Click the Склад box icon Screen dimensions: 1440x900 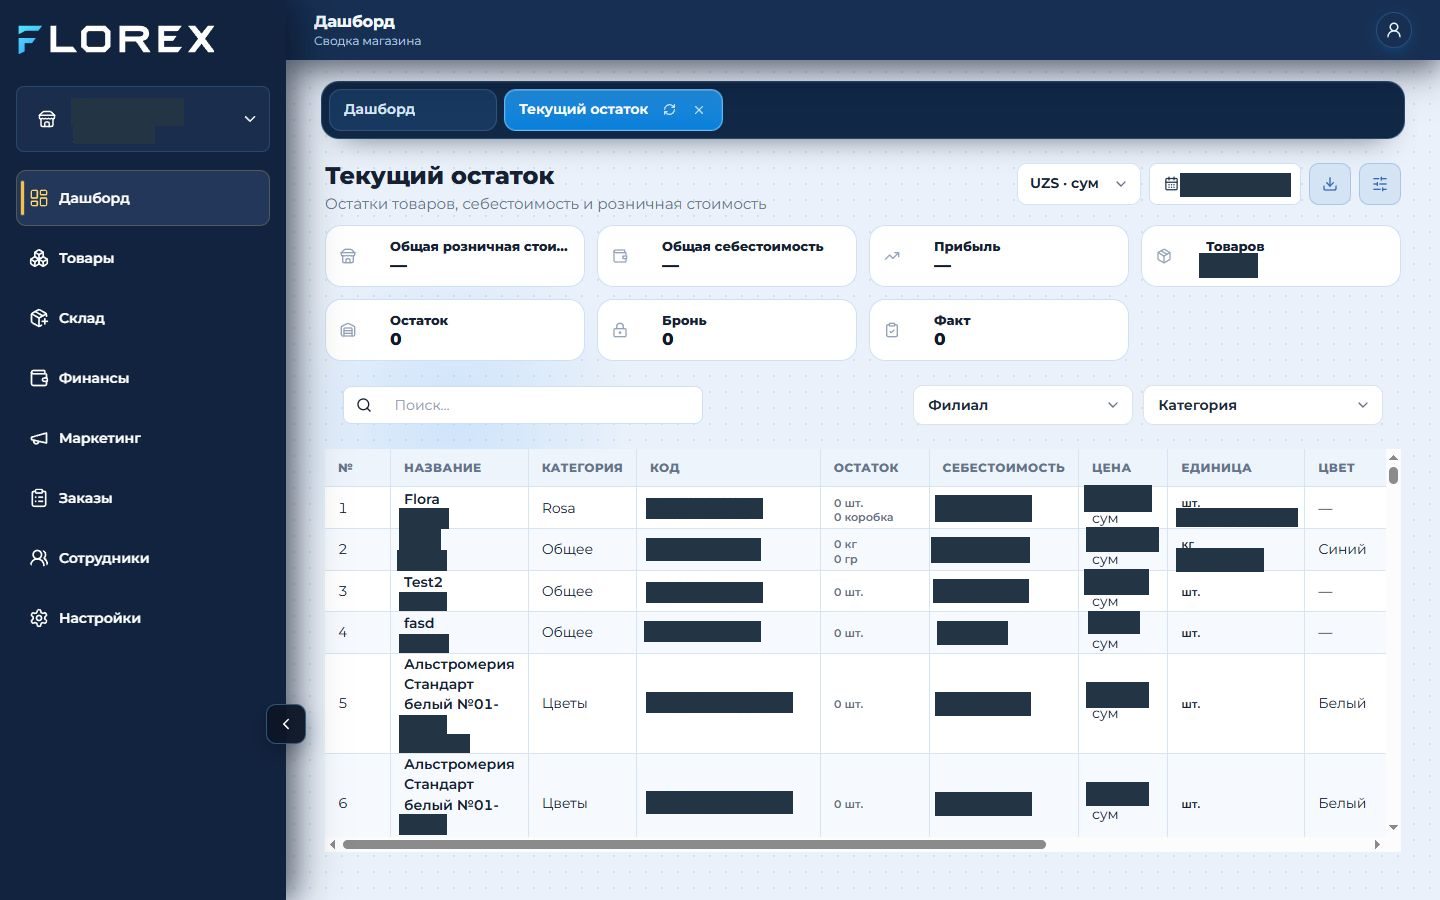tap(39, 318)
